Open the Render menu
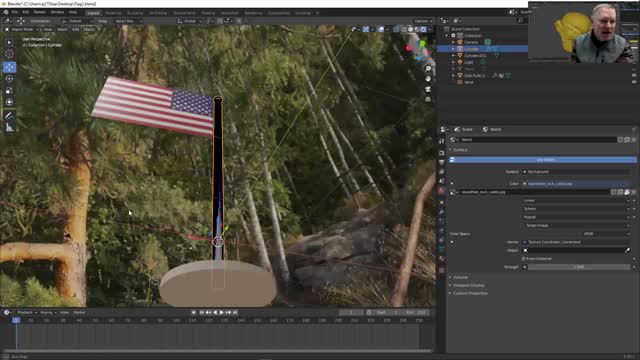 pos(39,12)
